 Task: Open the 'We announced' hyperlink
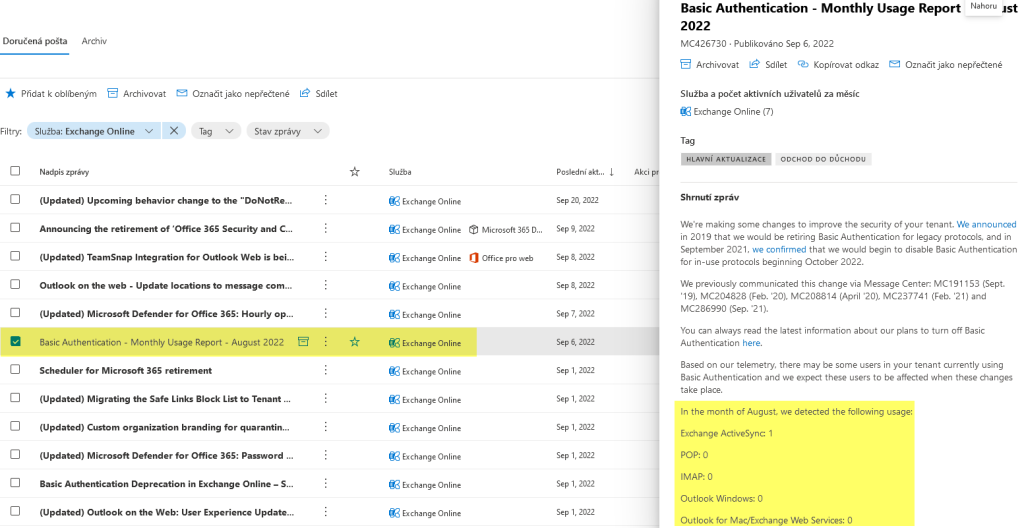(987, 224)
